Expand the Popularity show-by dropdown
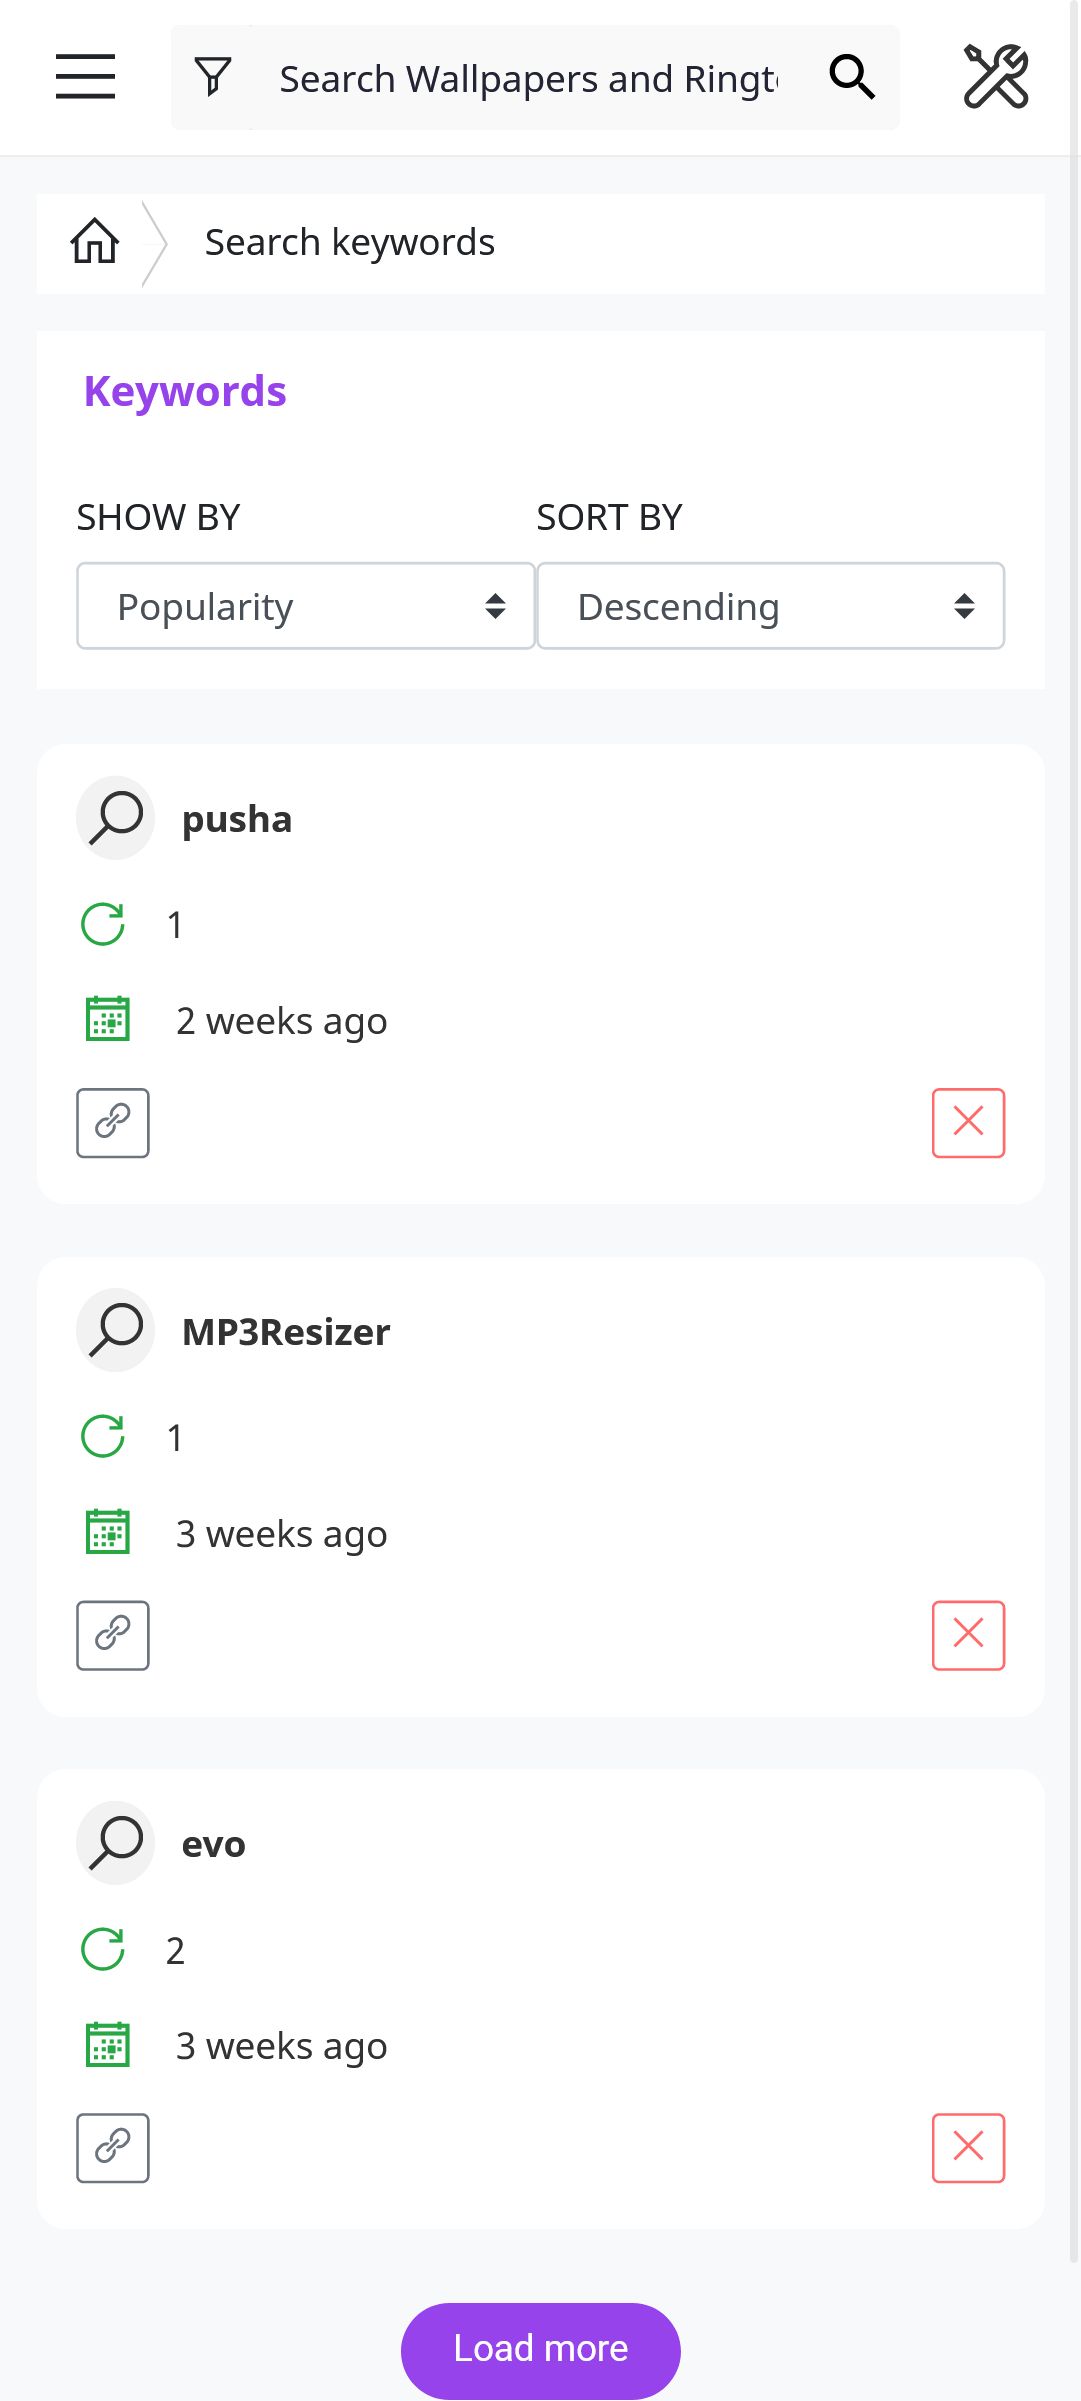 (x=306, y=606)
